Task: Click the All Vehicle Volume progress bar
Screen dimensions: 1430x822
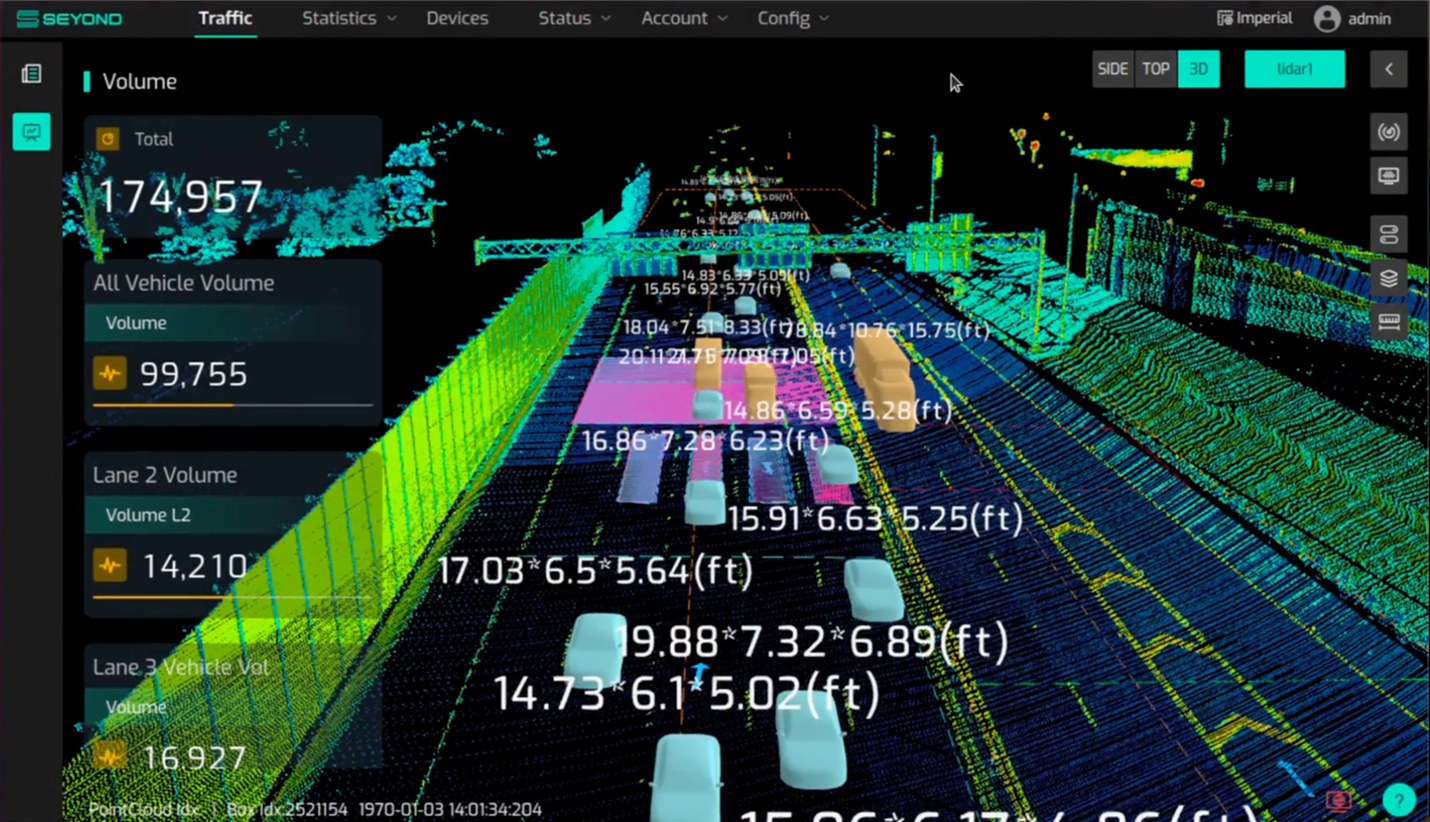Action: [232, 405]
